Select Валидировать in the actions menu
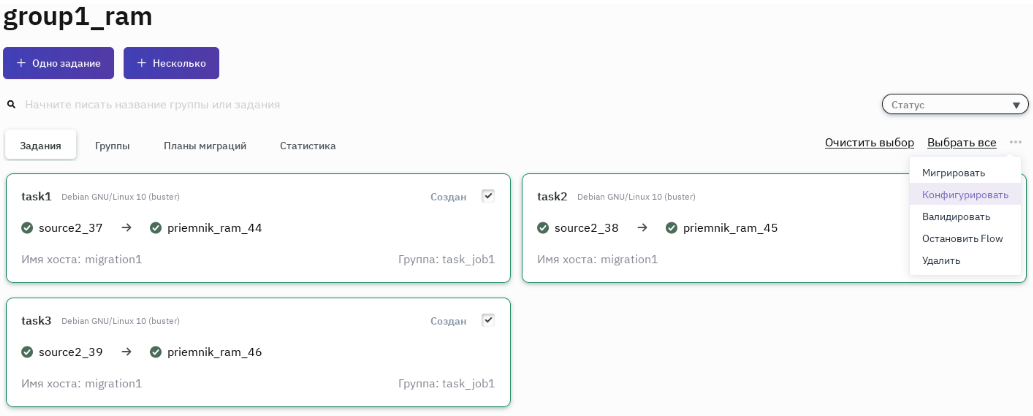Screen dimensions: 1033x416 point(955,217)
